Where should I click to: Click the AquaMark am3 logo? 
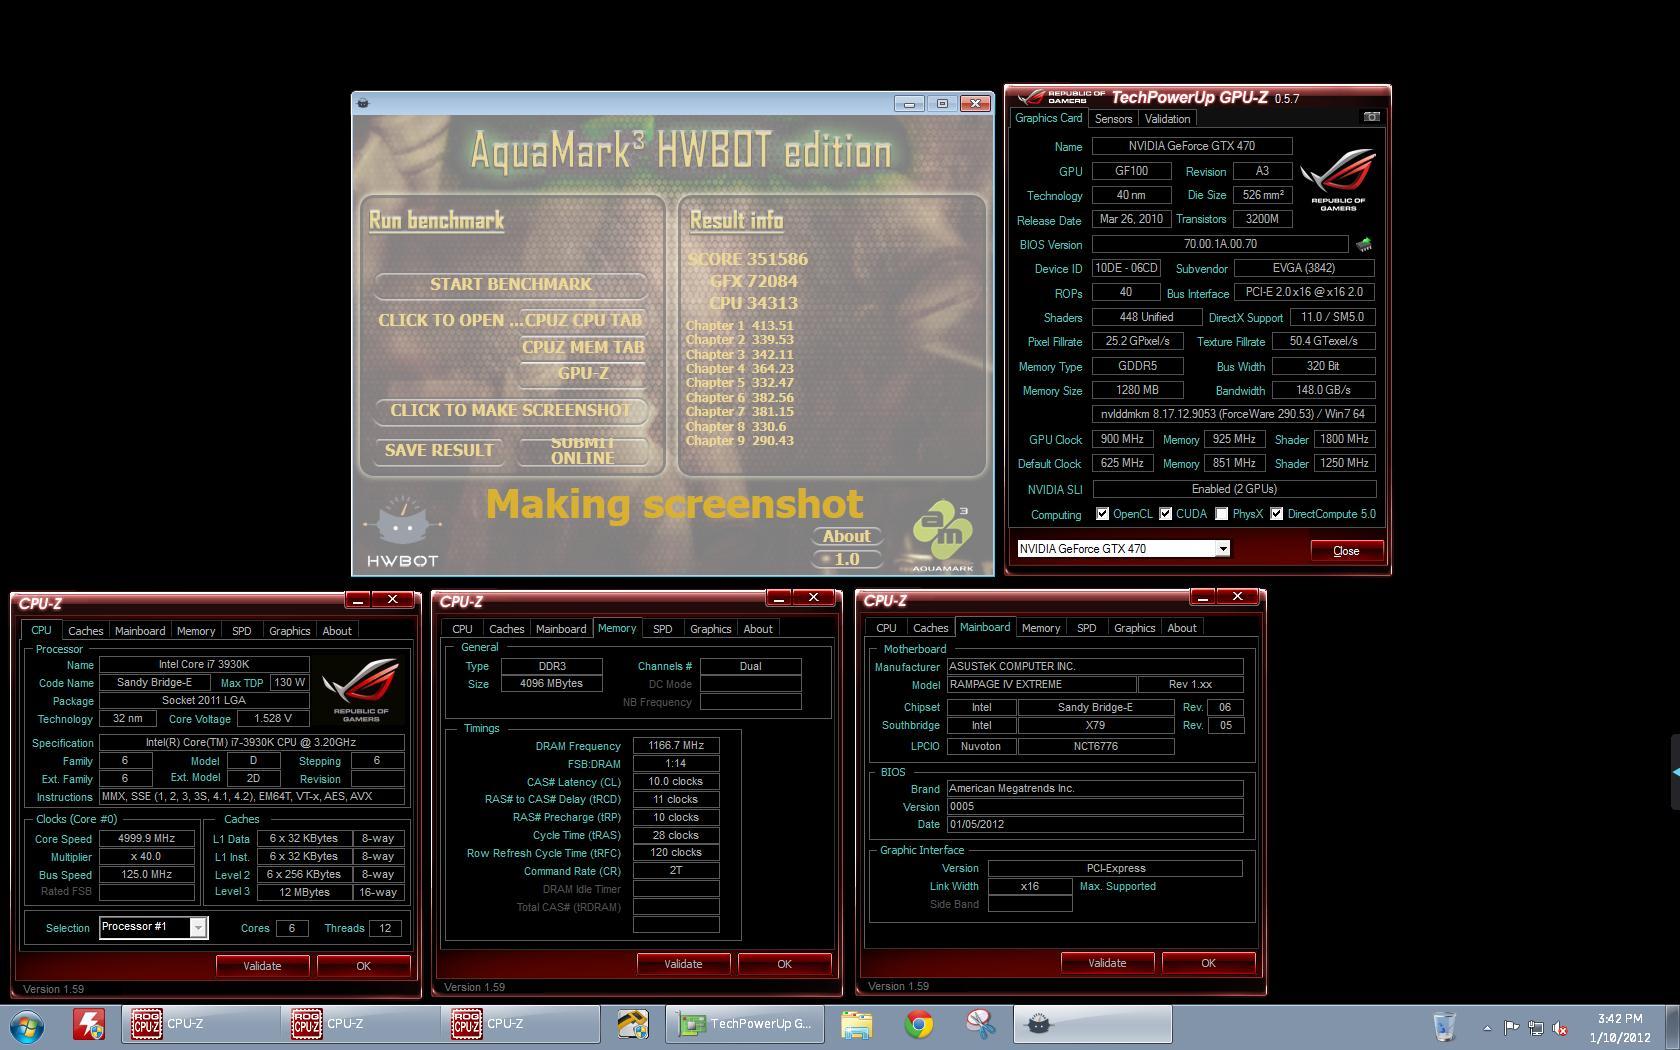coord(942,537)
